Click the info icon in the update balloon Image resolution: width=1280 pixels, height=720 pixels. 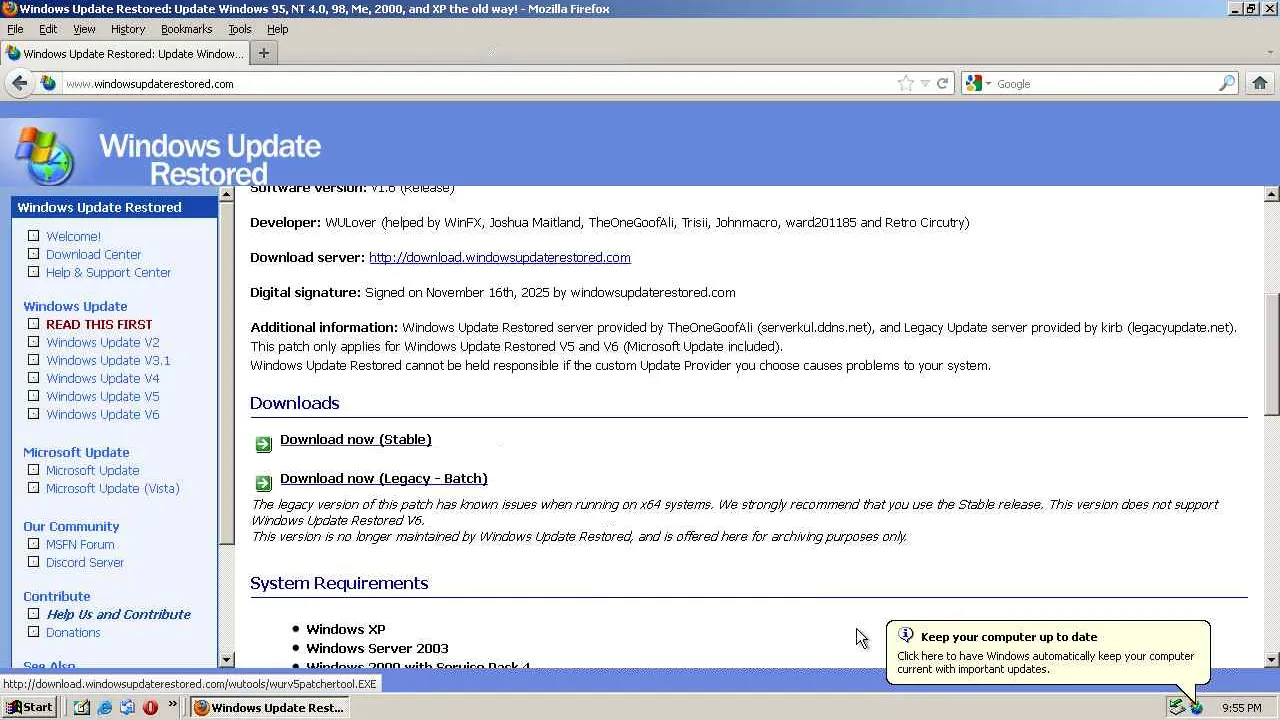(x=906, y=635)
